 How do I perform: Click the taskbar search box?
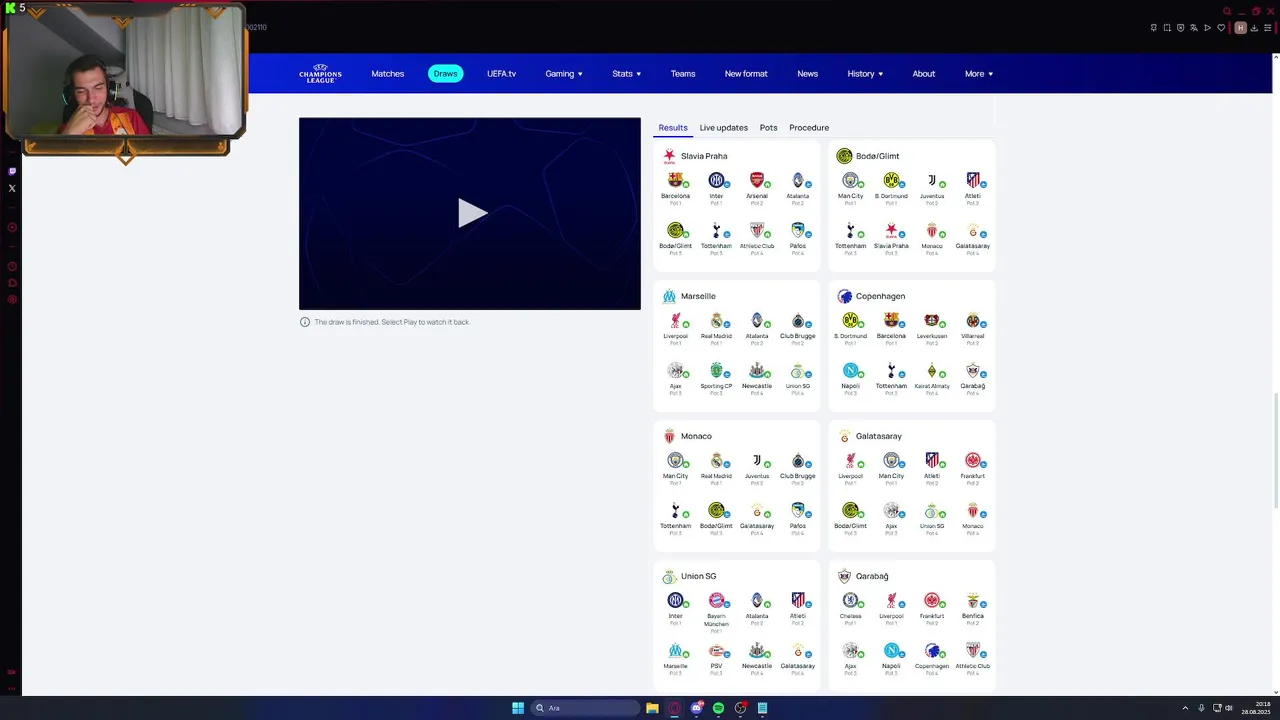pos(586,708)
